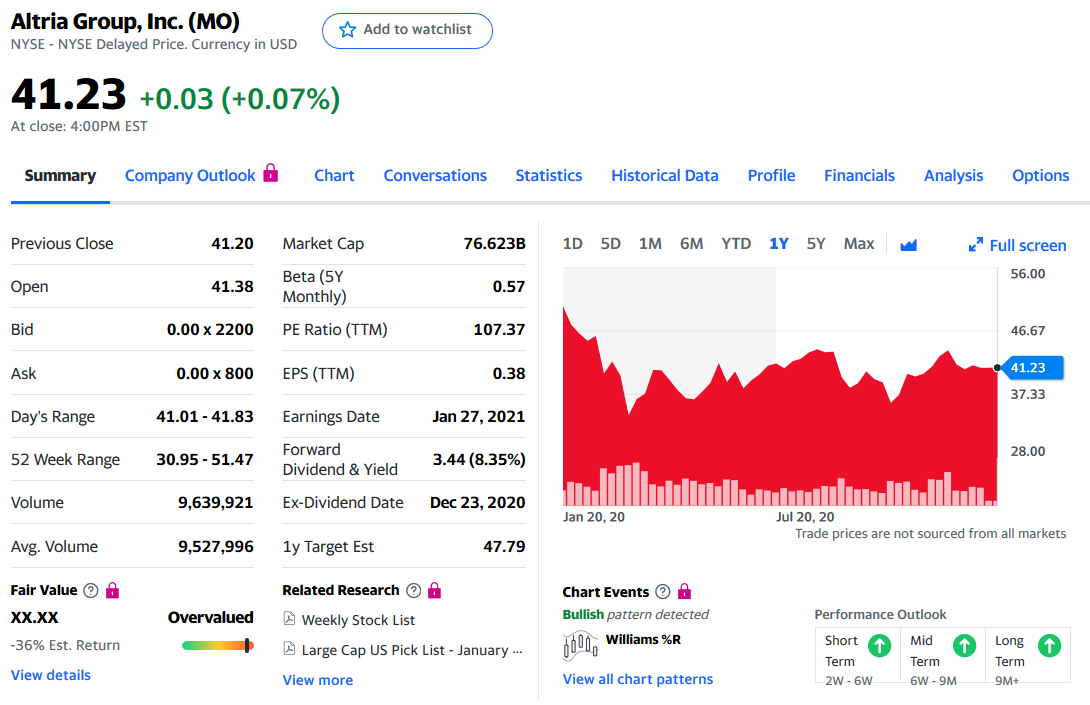Click the help icon next to Fair Value
Screen dimensions: 1090x705
(x=90, y=590)
